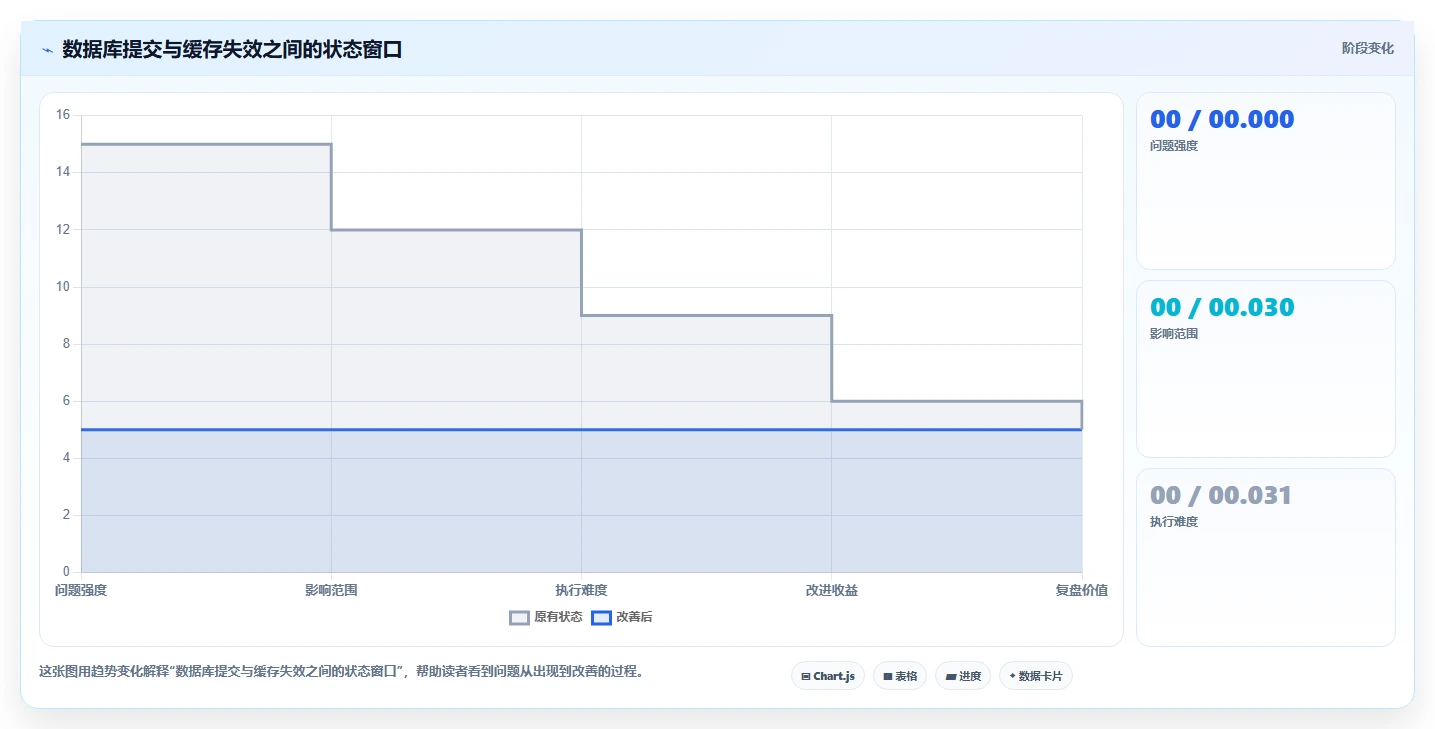Click the 问题强度 x-axis label
The width and height of the screenshot is (1435, 729).
tap(81, 590)
